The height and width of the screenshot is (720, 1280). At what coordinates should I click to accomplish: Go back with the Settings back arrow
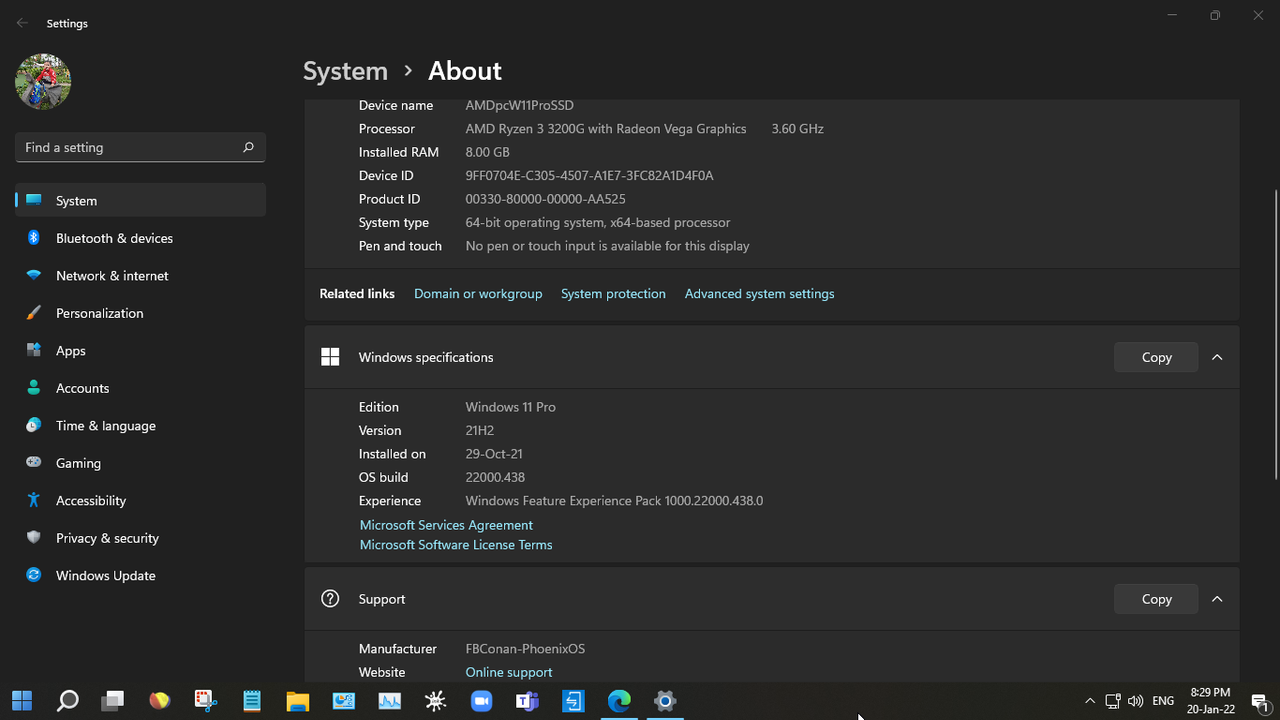[22, 23]
